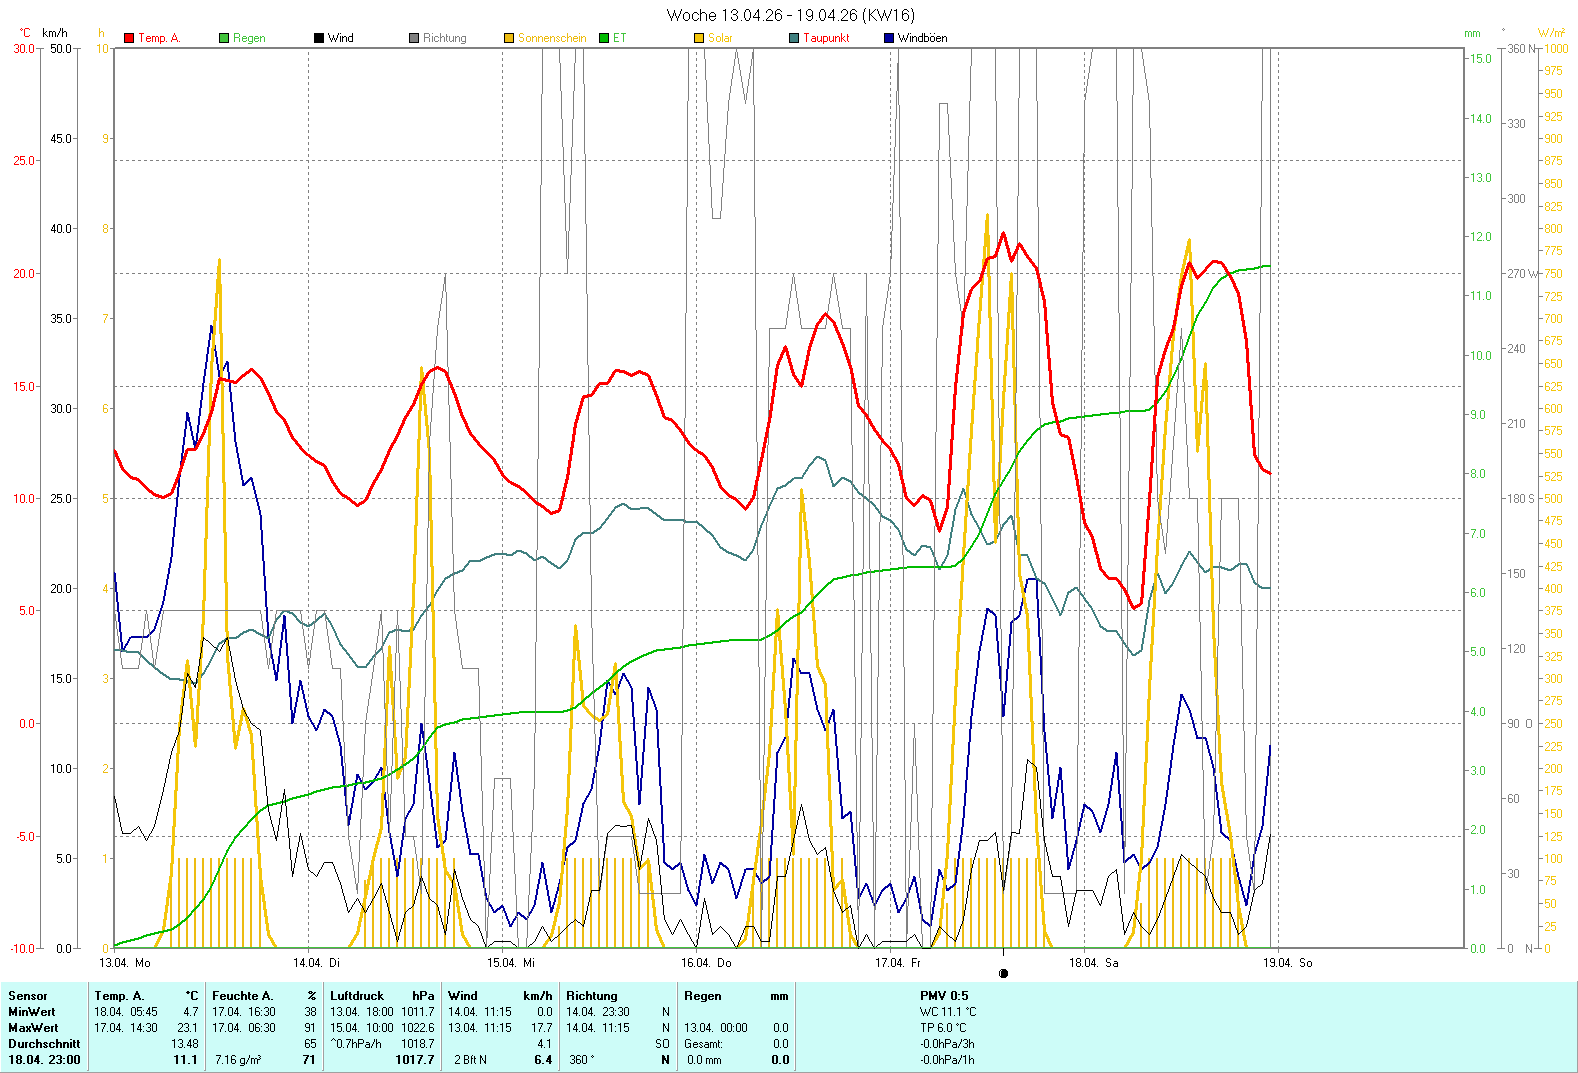Screen dimensions: 1578x1073
Task: Click the yellow Solar legend square
Action: click(x=699, y=38)
